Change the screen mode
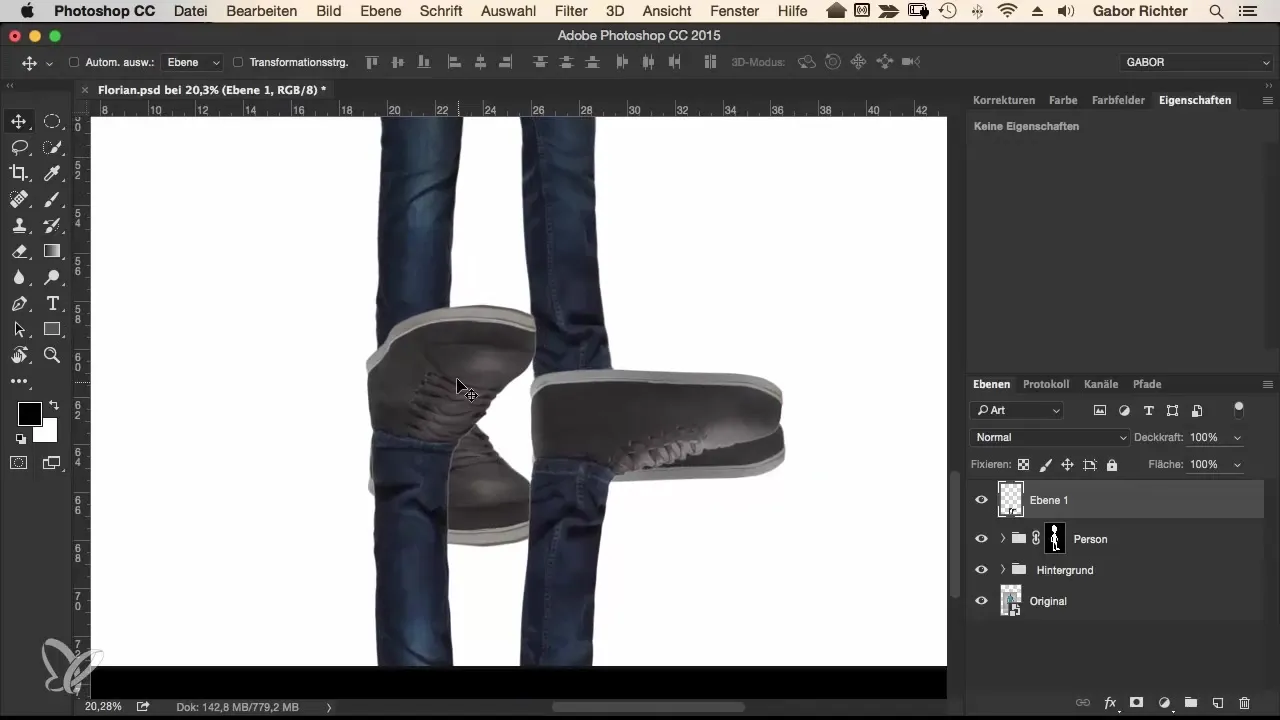This screenshot has height=720, width=1280. [x=52, y=463]
